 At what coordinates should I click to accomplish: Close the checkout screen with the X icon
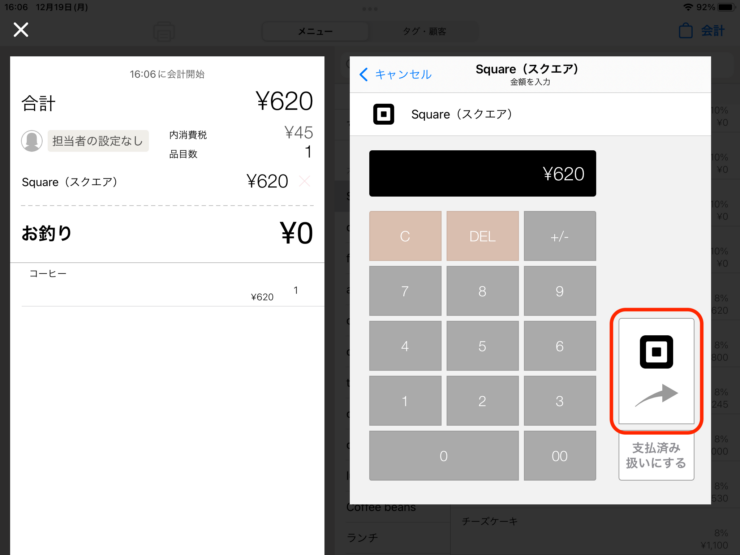click(x=21, y=30)
